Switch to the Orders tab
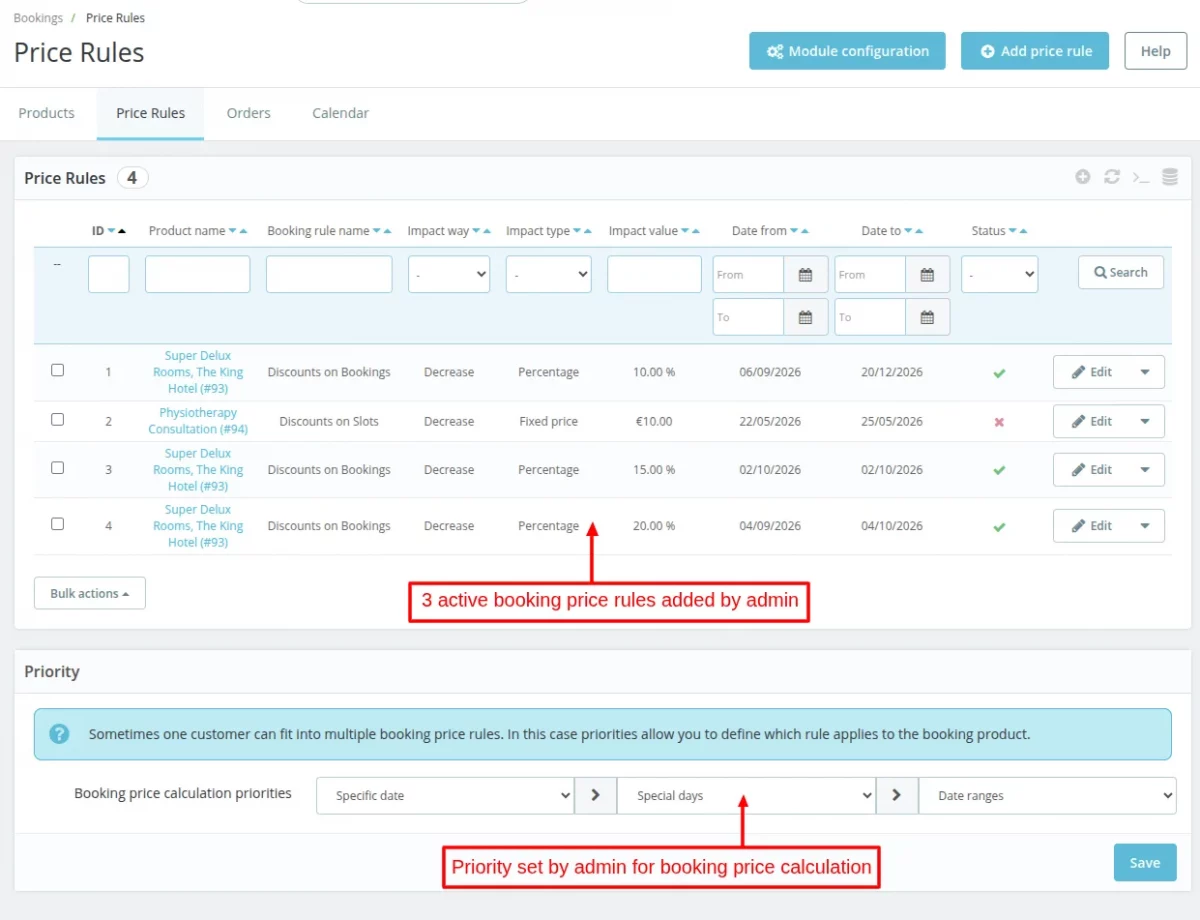The image size is (1200, 920). pos(248,113)
